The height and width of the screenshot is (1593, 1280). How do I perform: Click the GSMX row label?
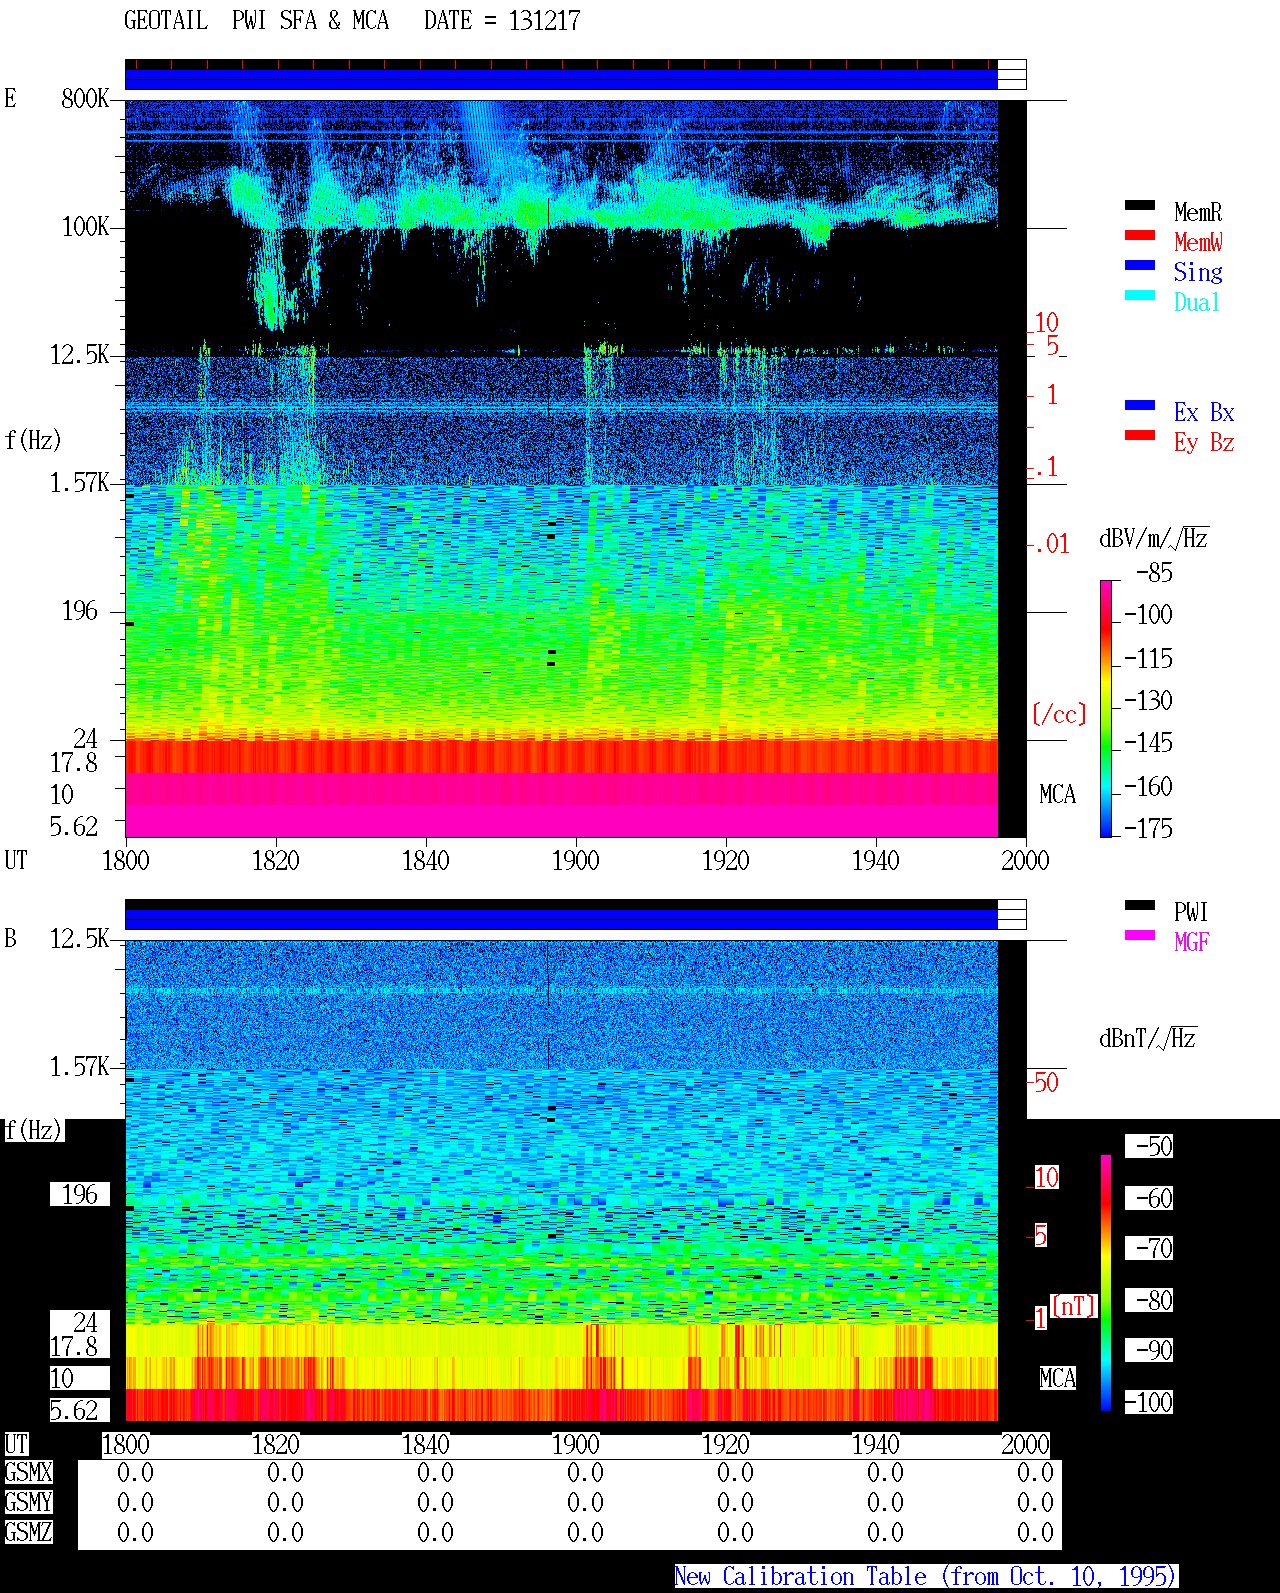point(28,1473)
